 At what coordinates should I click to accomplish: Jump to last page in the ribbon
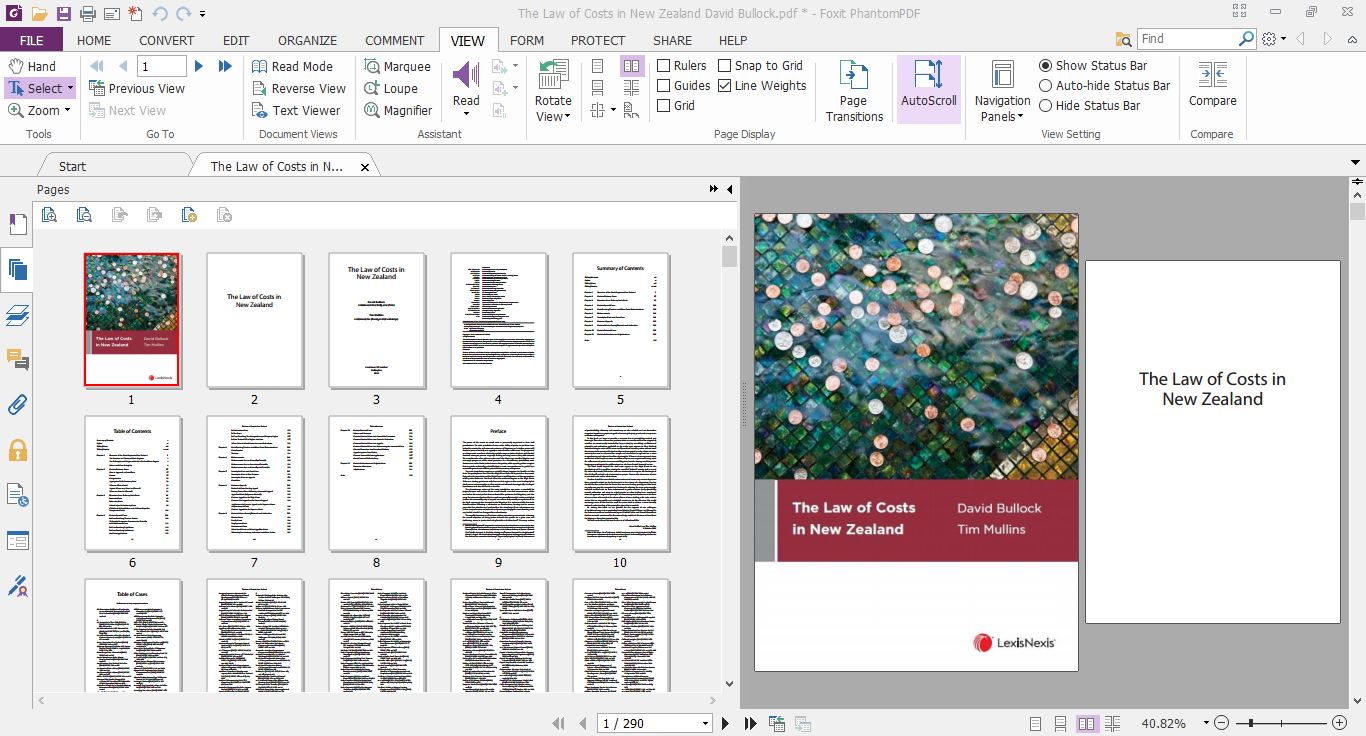click(x=225, y=66)
